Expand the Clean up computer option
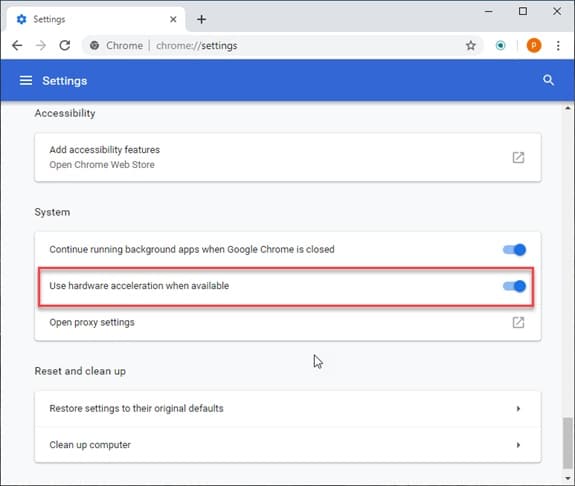Viewport: 575px width, 486px height. click(x=288, y=445)
